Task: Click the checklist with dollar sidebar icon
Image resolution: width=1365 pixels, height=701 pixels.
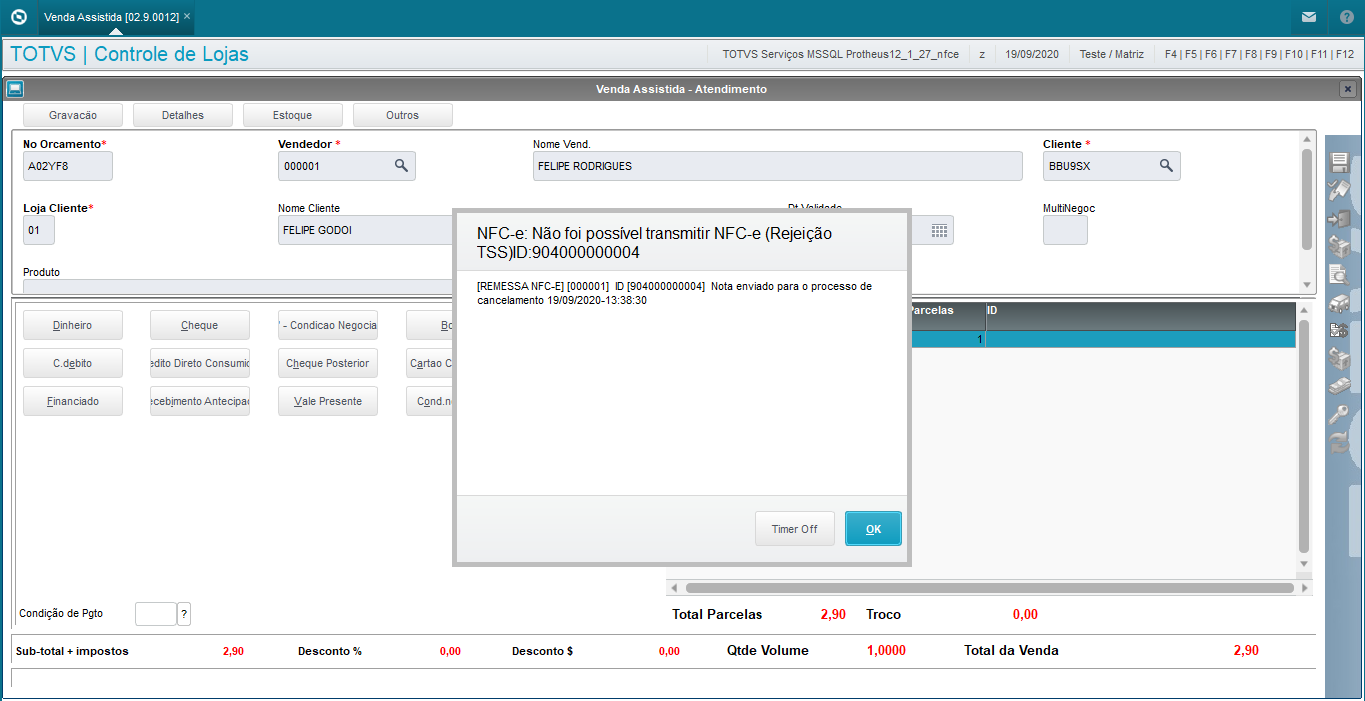Action: [1339, 330]
